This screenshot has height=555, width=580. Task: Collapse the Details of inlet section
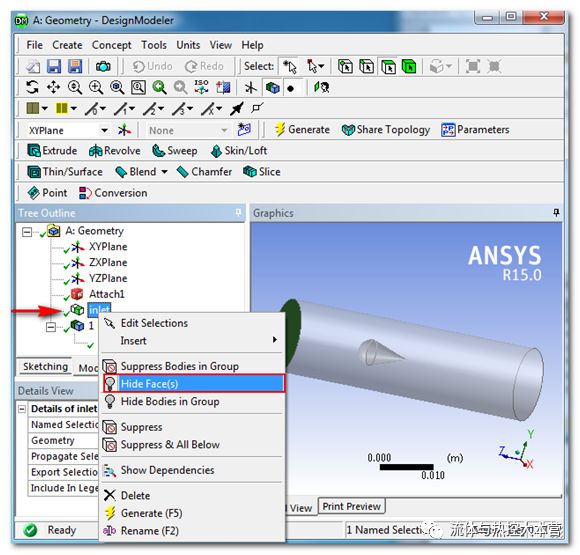22,409
